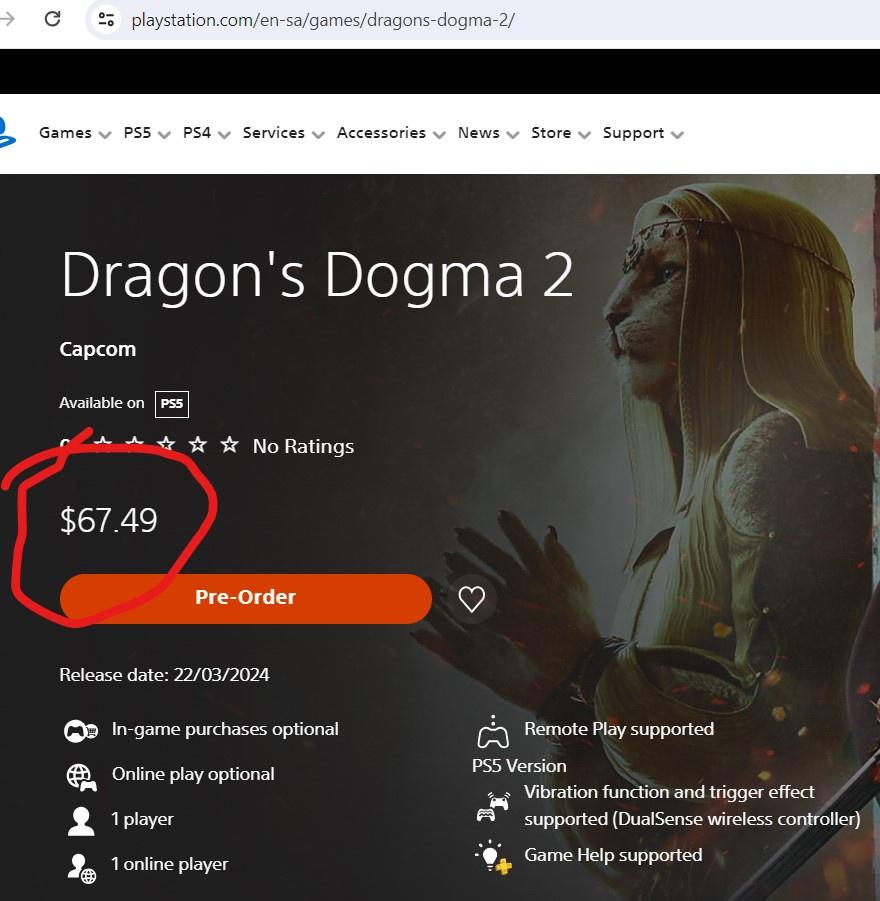The height and width of the screenshot is (901, 880).
Task: Click the In-game purchases optional text
Action: point(225,729)
